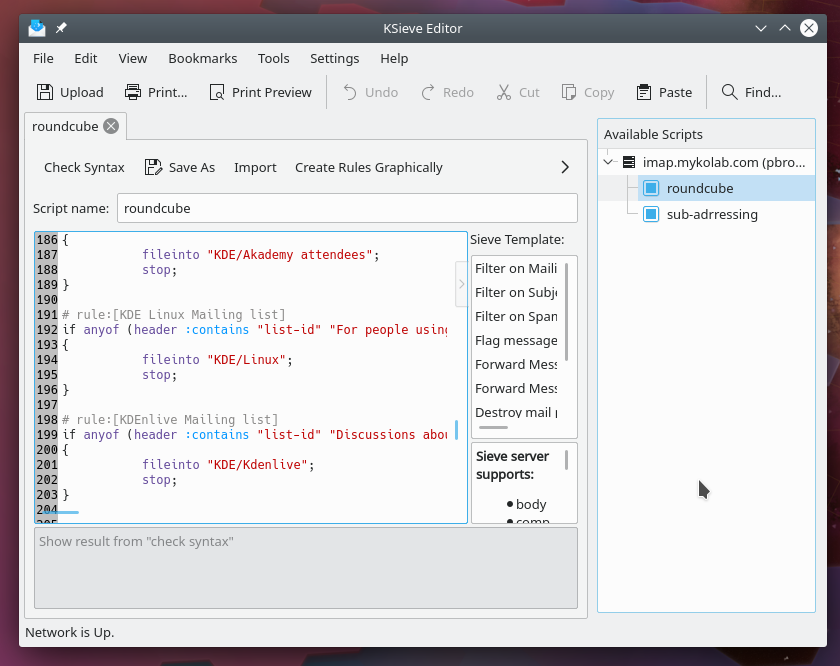The image size is (840, 666).
Task: Collapse the imap.mykolab.com server tree
Action: coord(609,162)
